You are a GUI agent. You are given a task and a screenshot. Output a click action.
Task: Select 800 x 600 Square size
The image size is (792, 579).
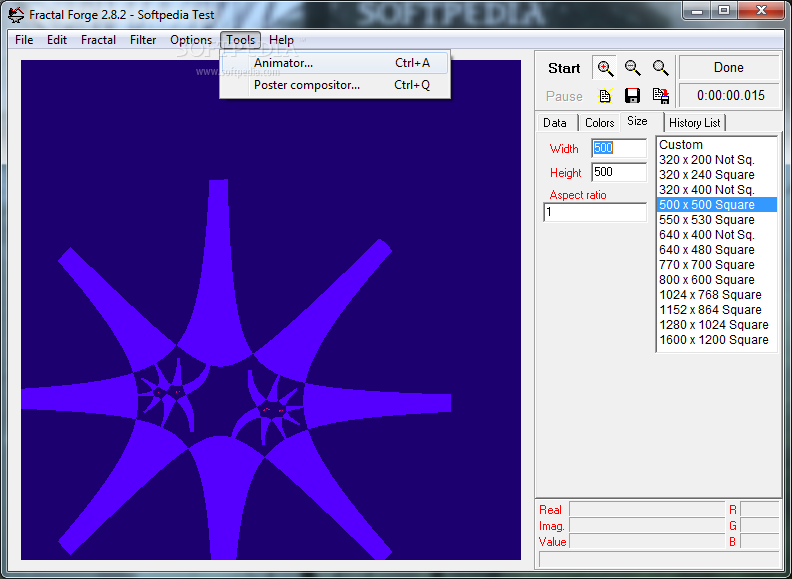716,280
